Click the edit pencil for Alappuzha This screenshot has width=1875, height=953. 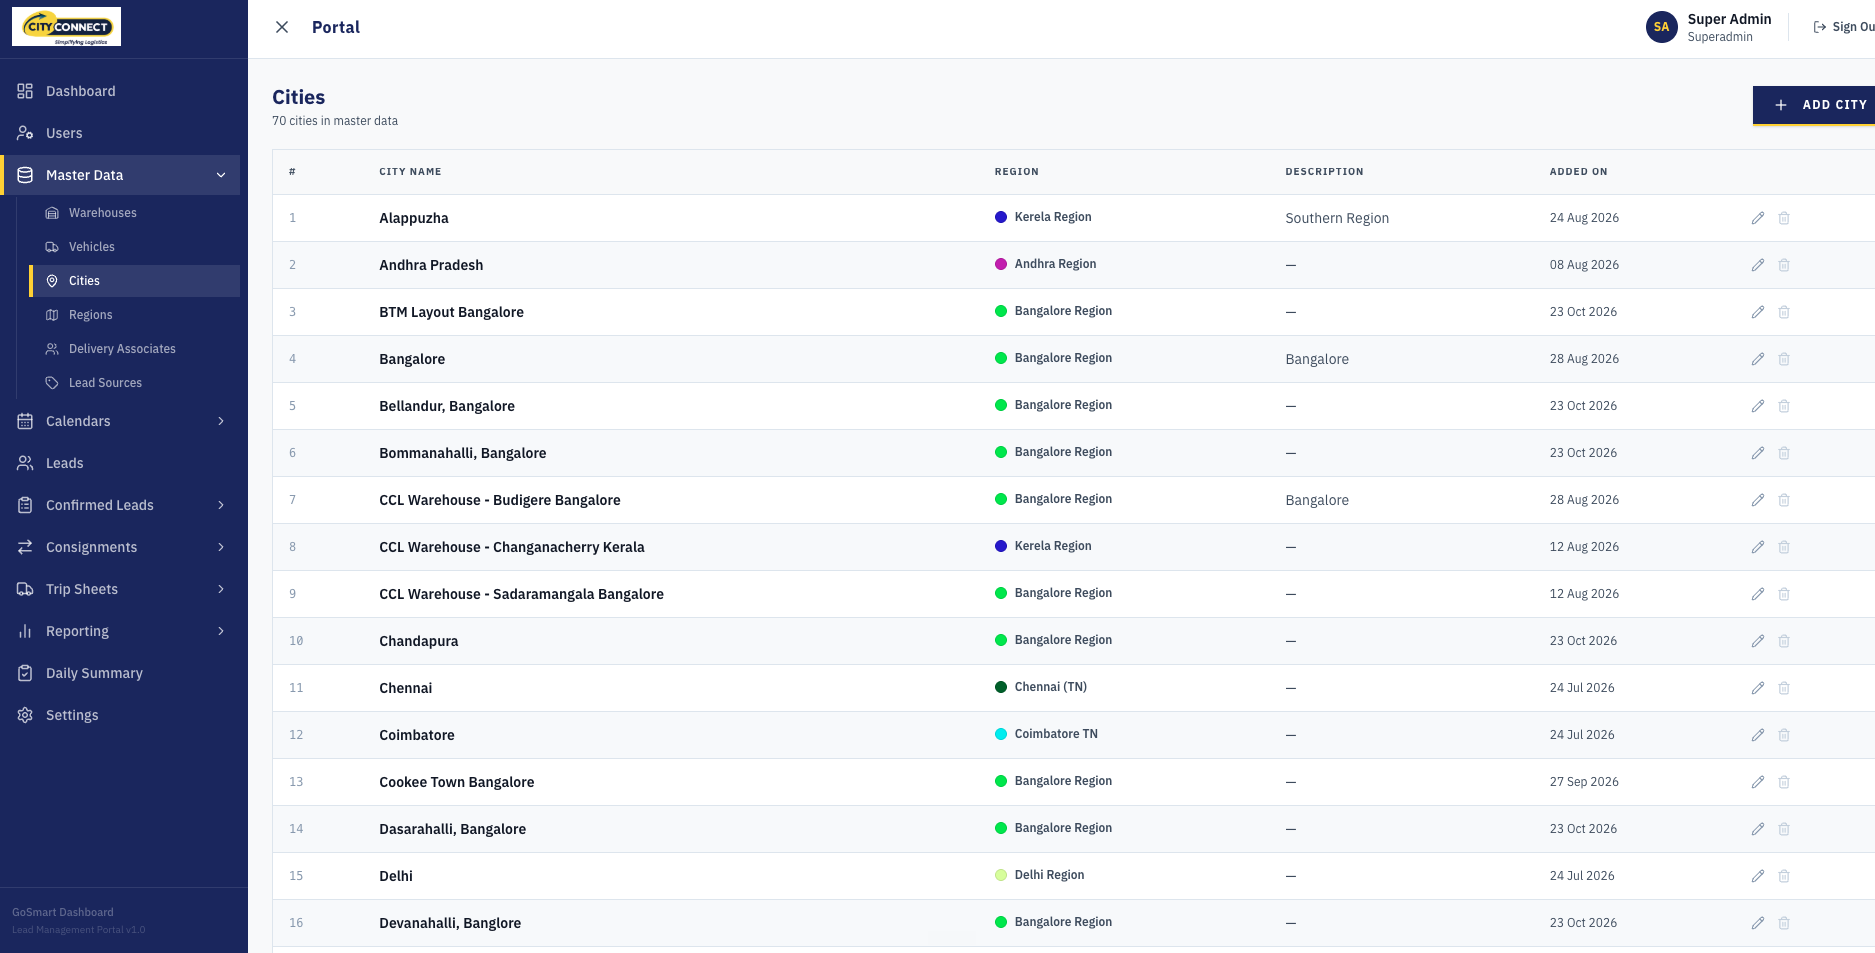(x=1758, y=218)
